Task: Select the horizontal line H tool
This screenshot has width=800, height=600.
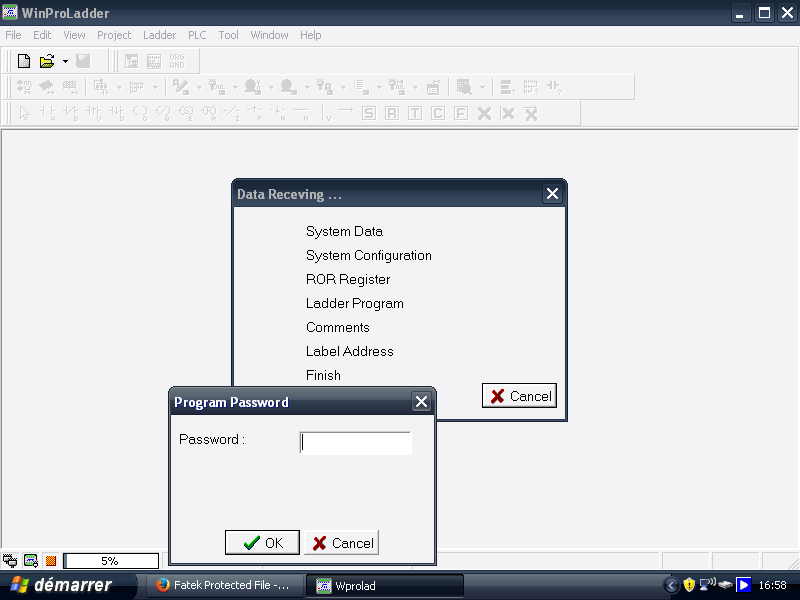Action: pos(301,113)
